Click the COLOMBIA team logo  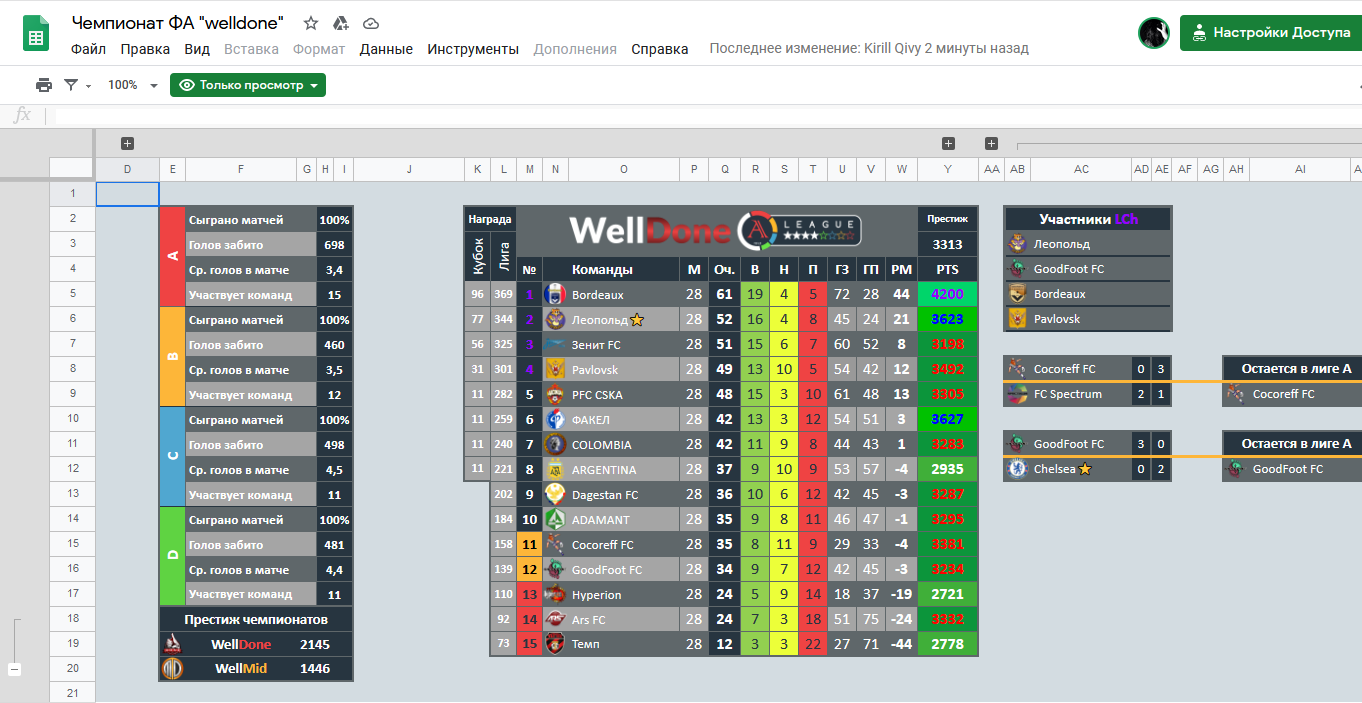(554, 445)
